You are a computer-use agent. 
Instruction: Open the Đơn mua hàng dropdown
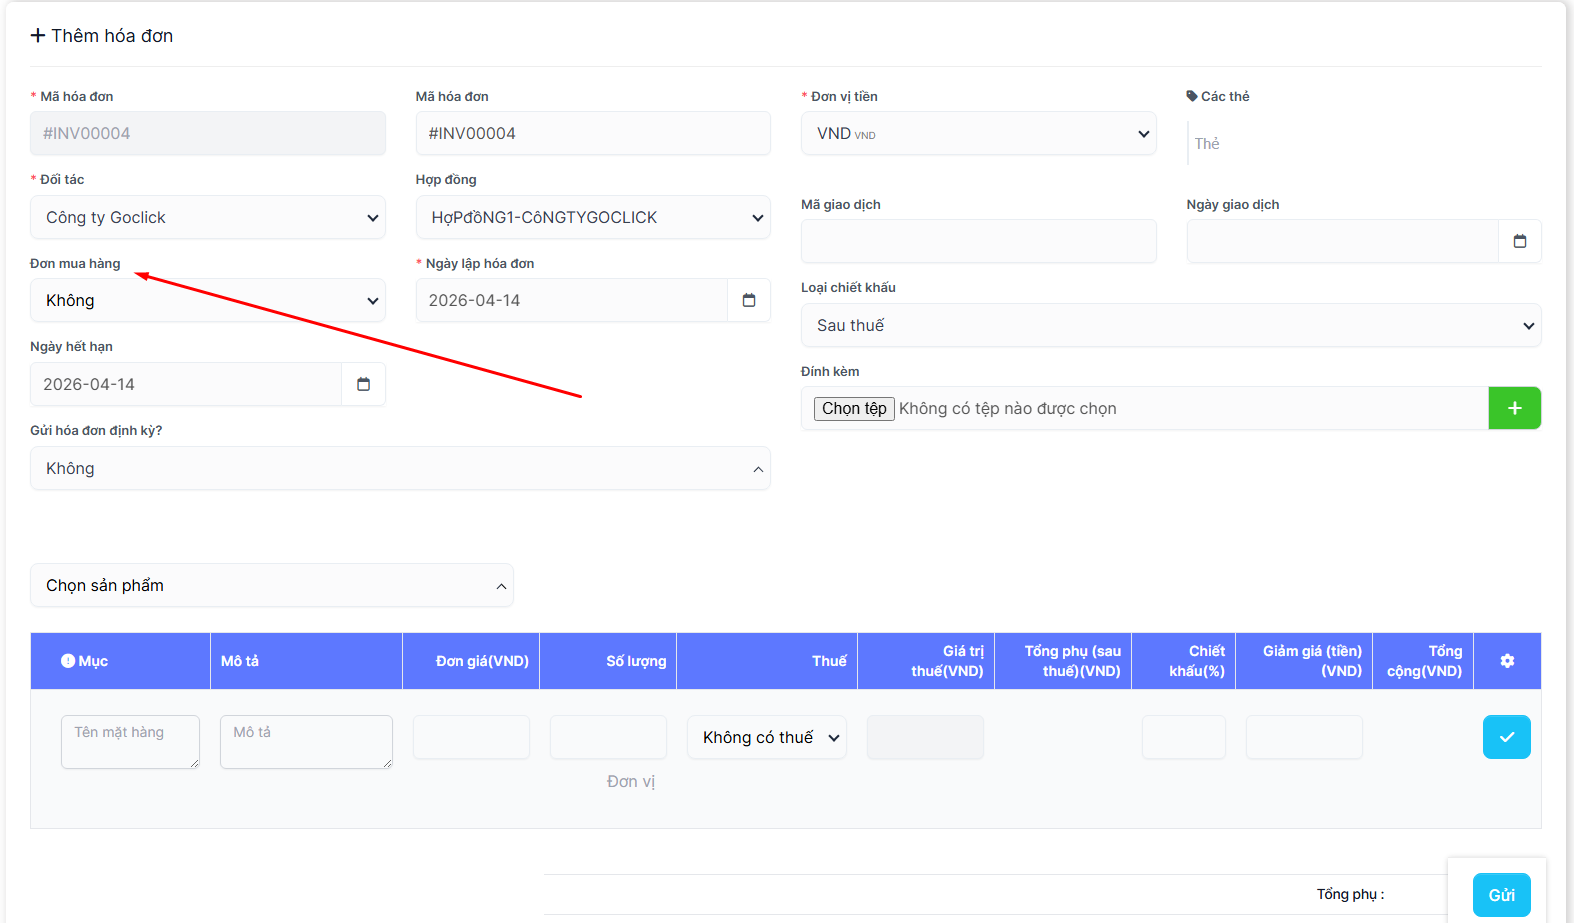tap(208, 300)
